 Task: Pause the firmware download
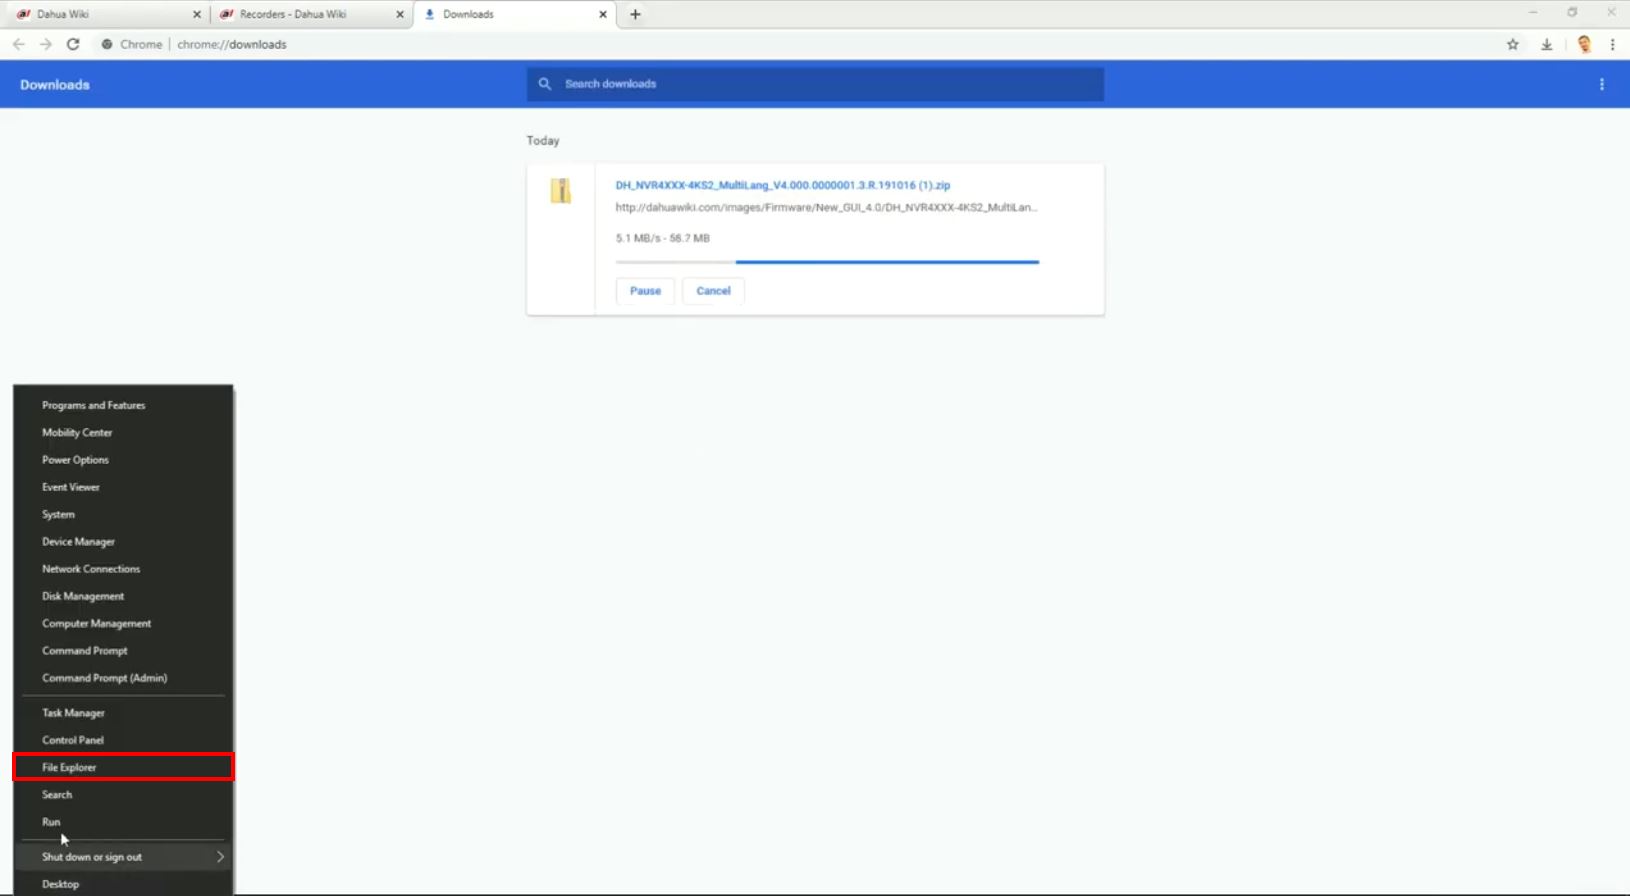[645, 291]
